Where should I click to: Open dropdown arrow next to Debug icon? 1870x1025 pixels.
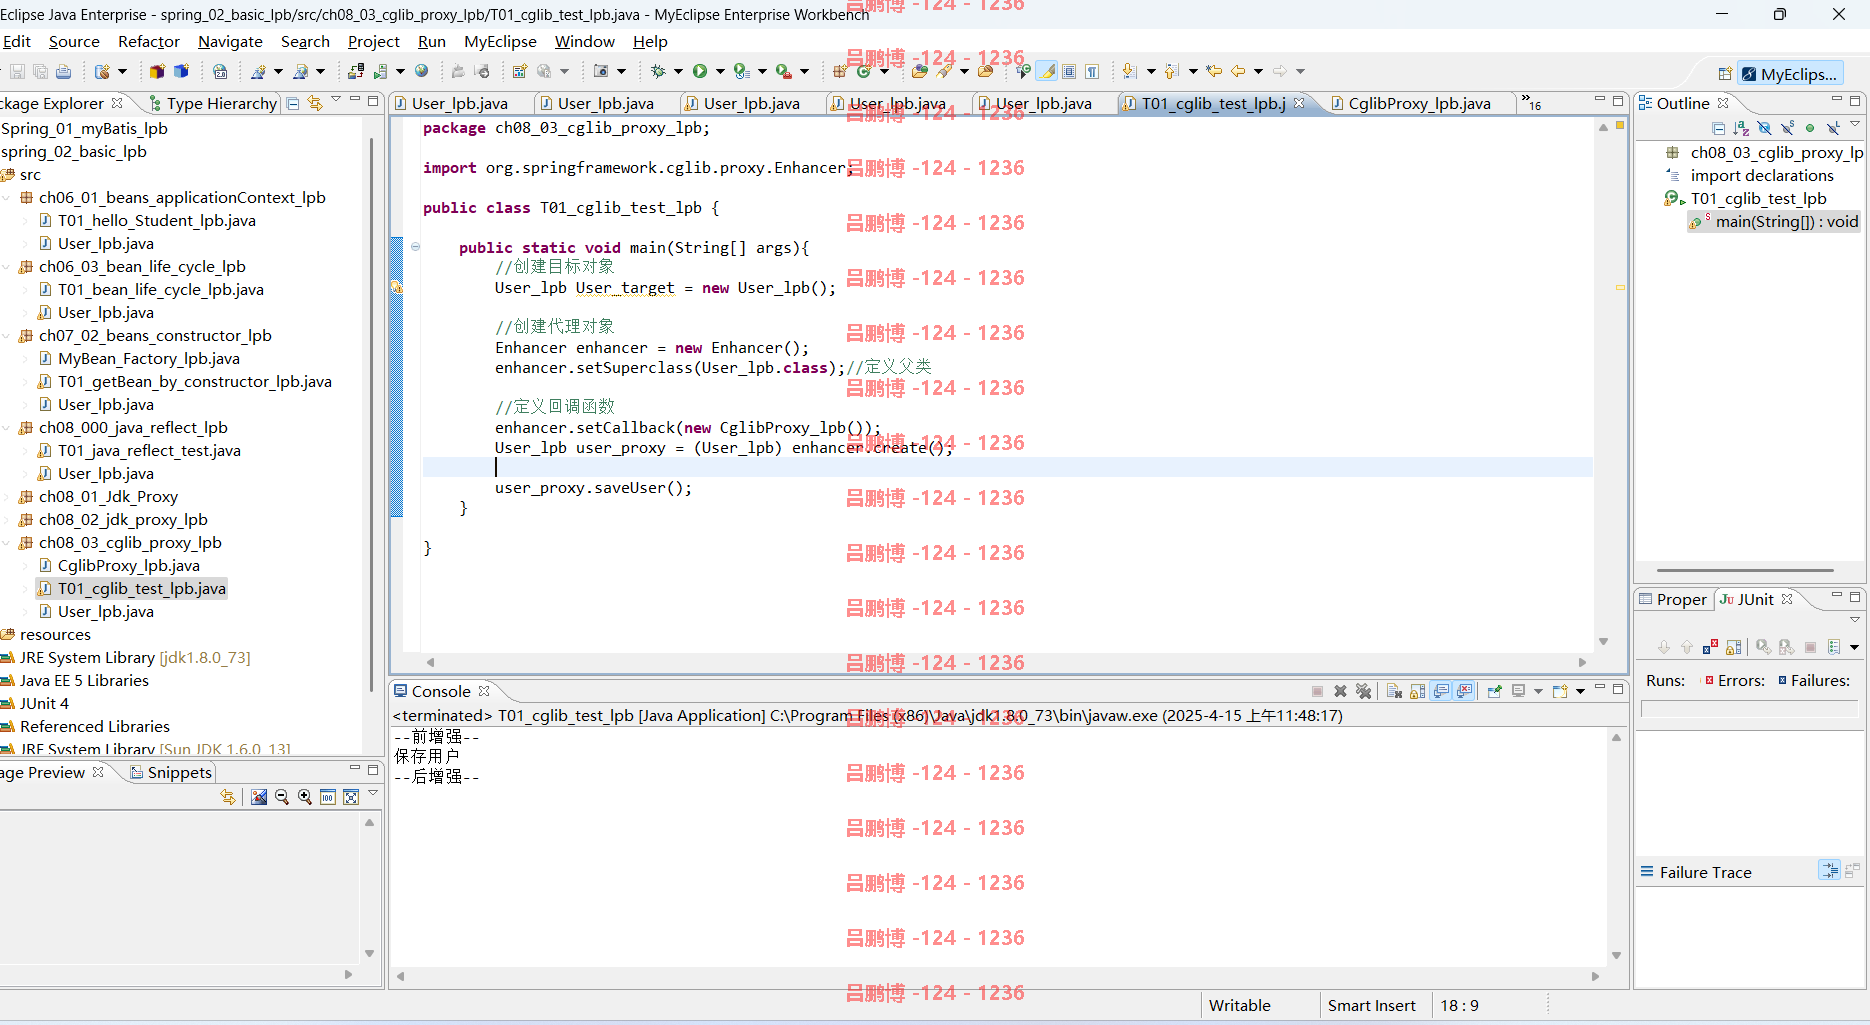point(678,71)
